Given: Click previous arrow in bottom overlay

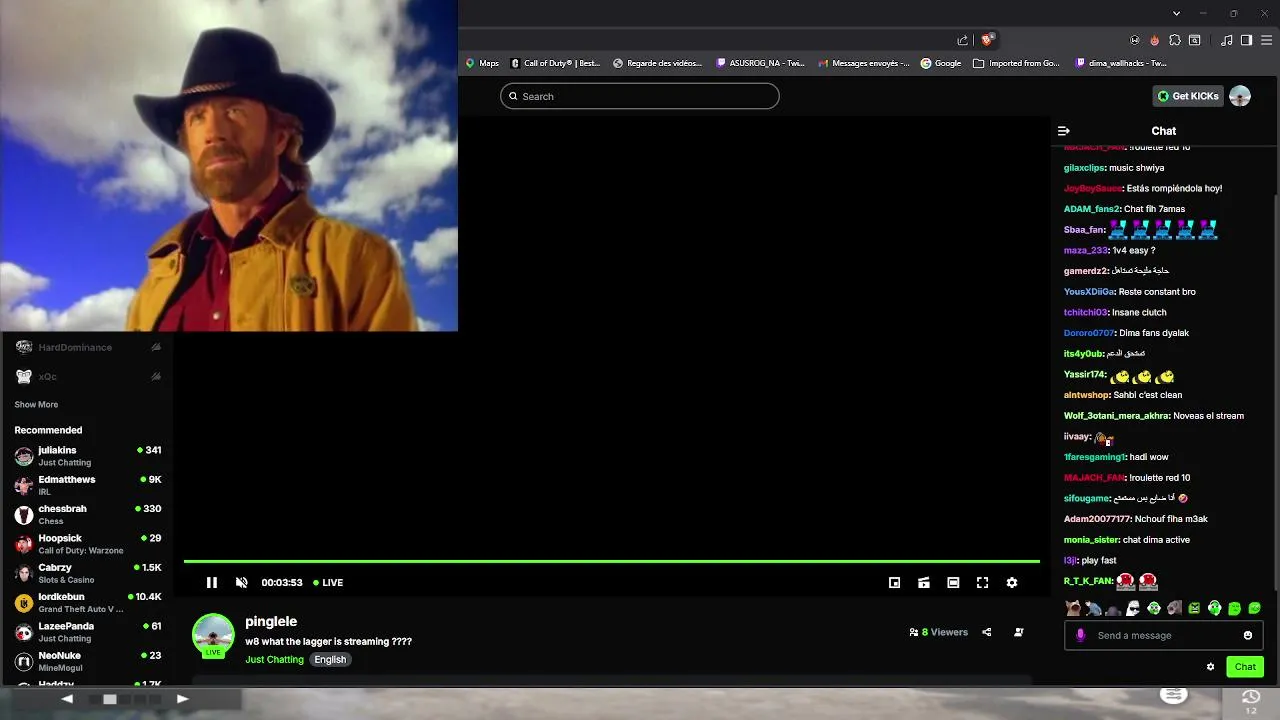Looking at the screenshot, I should (x=67, y=699).
